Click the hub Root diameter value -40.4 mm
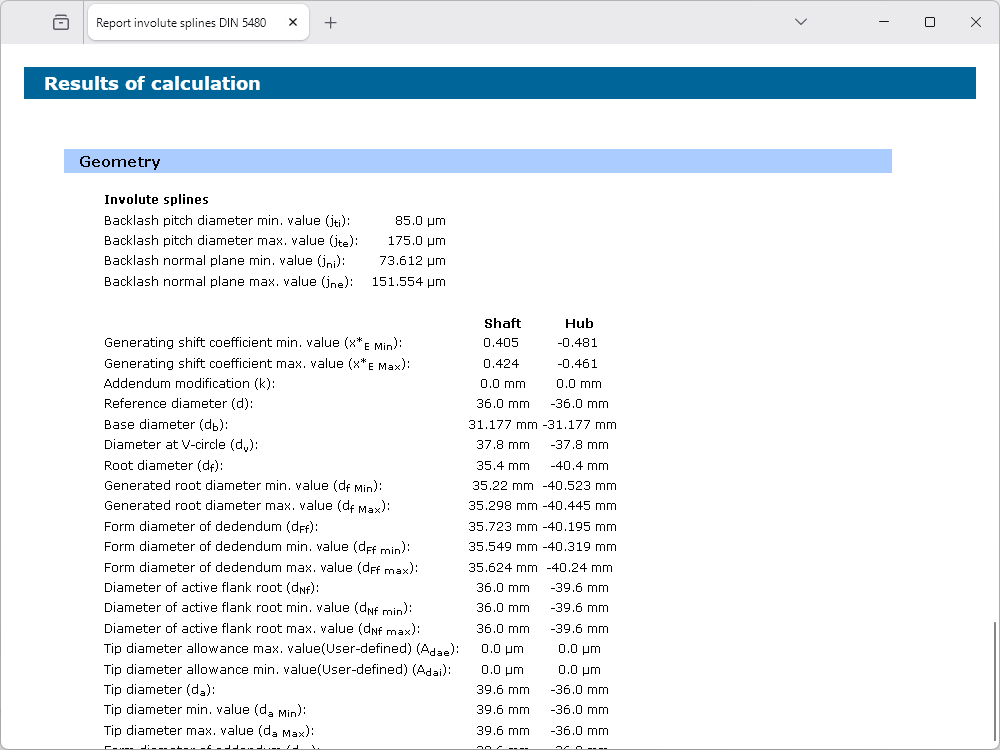Screen dimensions: 1000x750 coord(579,466)
